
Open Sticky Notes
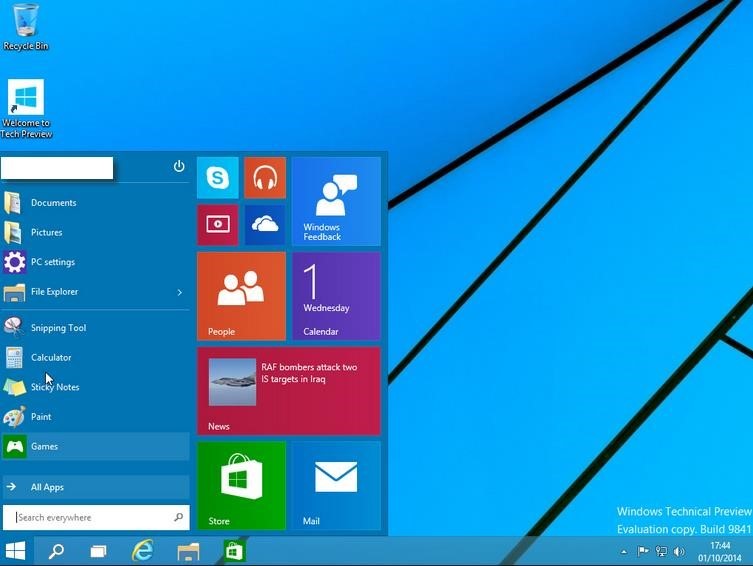[96, 387]
